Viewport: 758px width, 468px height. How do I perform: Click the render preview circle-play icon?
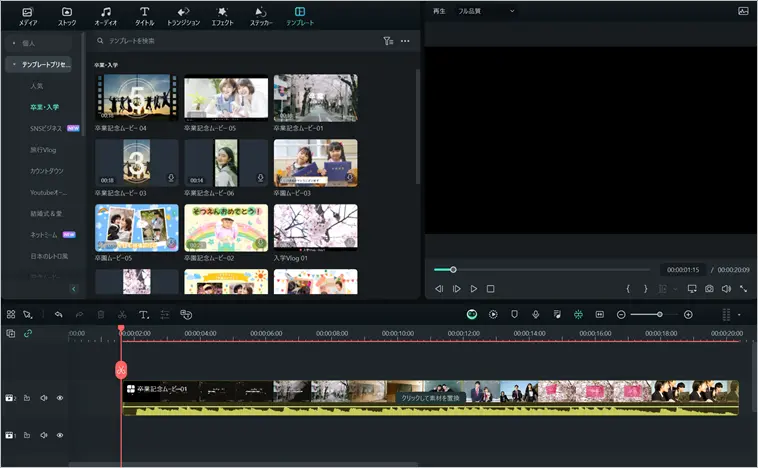(x=493, y=315)
